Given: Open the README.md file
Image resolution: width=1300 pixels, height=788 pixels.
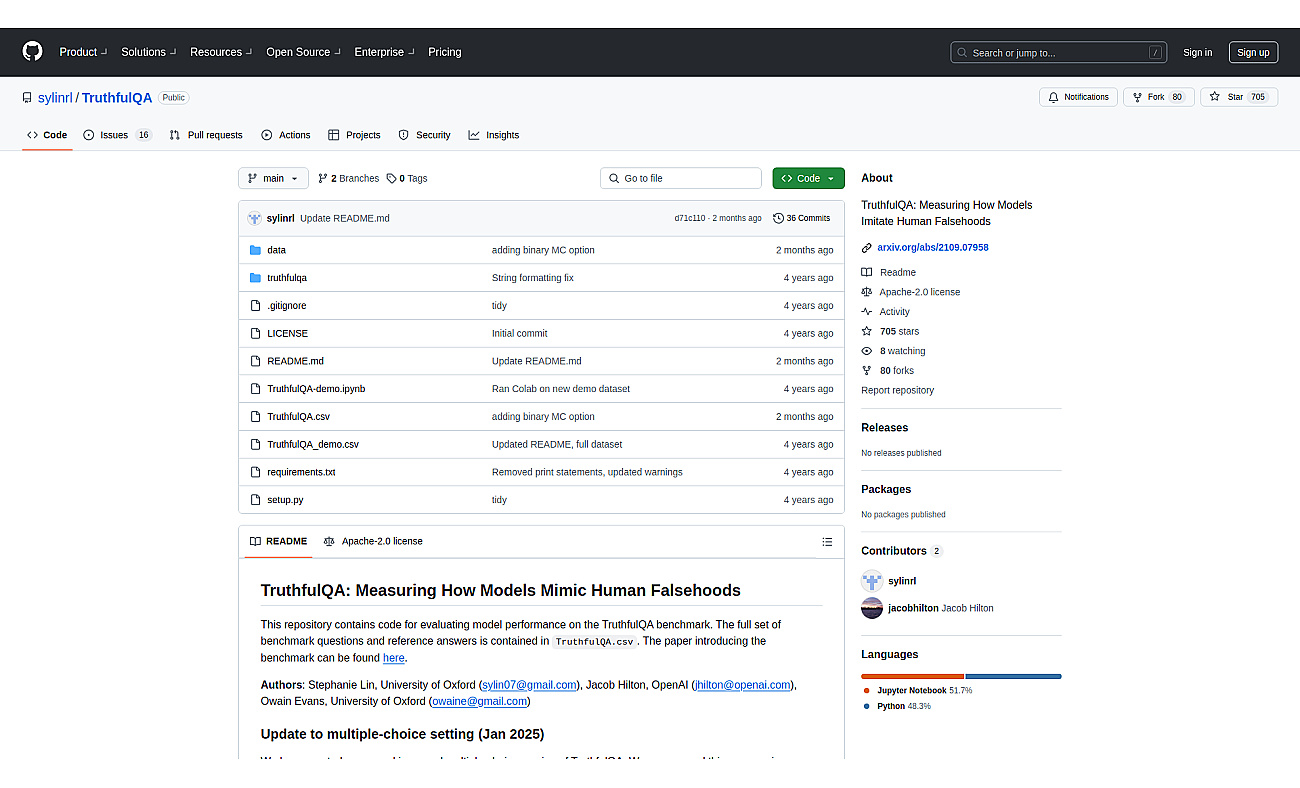Looking at the screenshot, I should click(295, 361).
